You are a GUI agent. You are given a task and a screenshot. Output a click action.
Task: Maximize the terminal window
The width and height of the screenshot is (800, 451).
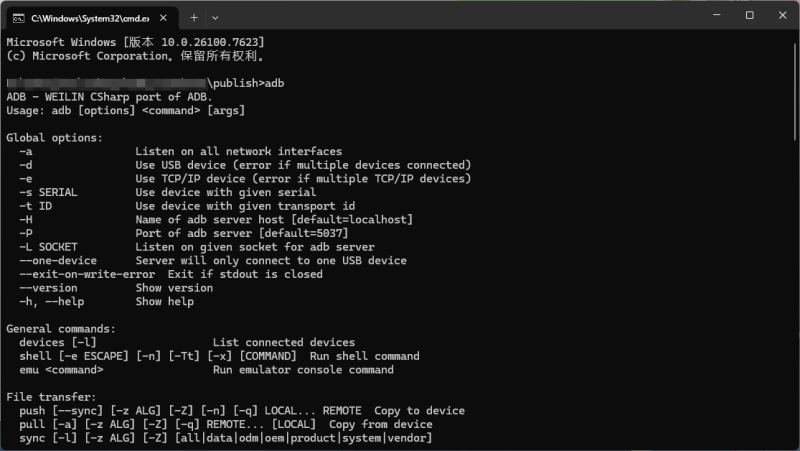click(749, 16)
